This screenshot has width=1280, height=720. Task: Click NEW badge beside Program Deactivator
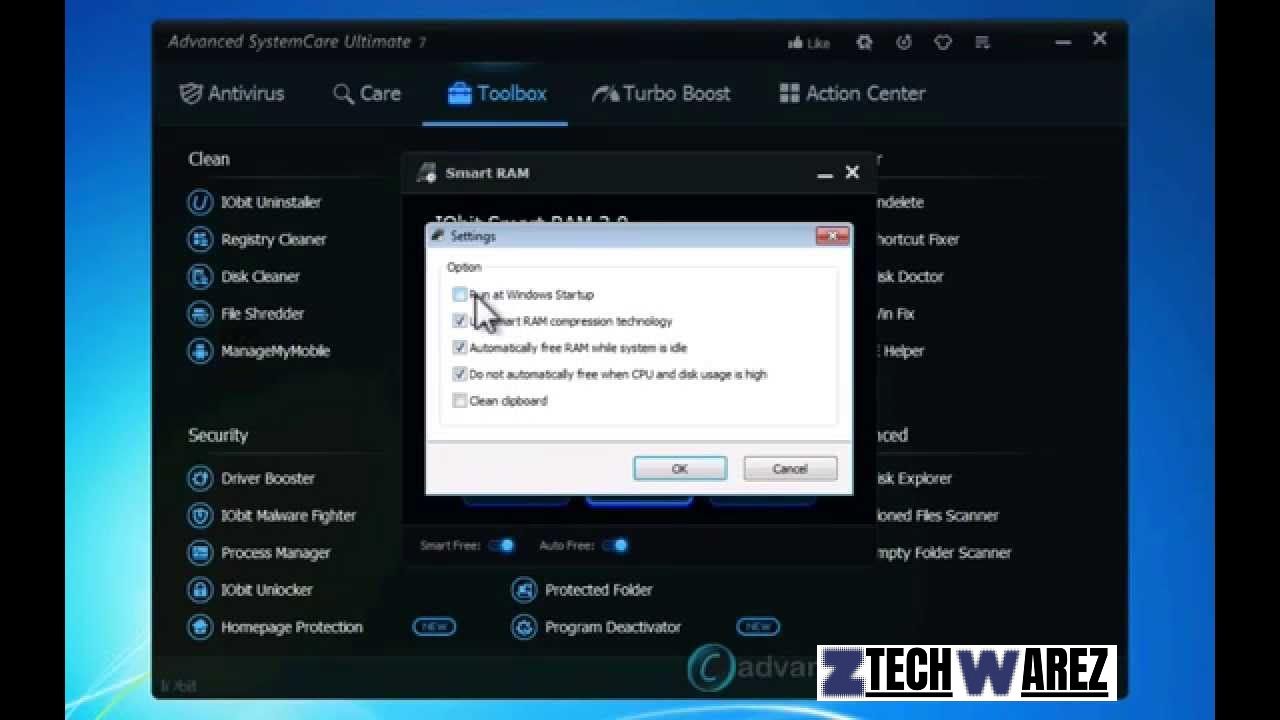pyautogui.click(x=758, y=626)
